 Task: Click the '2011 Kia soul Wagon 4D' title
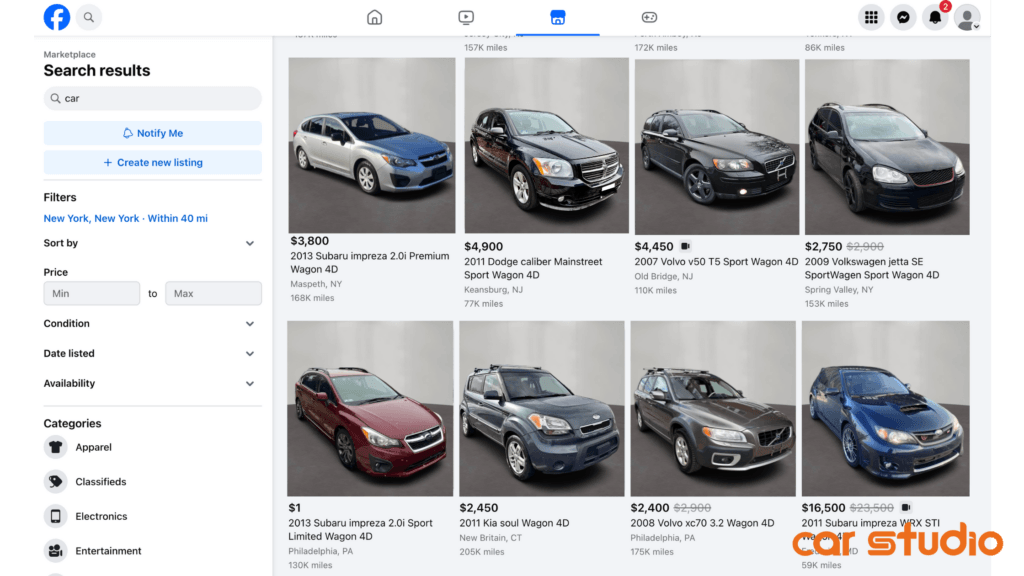pos(515,523)
